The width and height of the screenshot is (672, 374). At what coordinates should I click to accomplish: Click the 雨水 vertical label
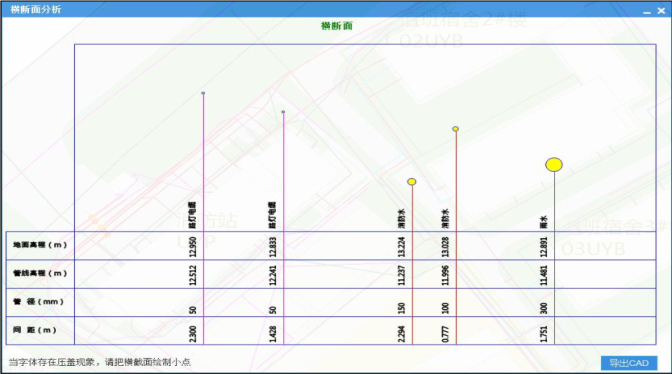[x=543, y=222]
